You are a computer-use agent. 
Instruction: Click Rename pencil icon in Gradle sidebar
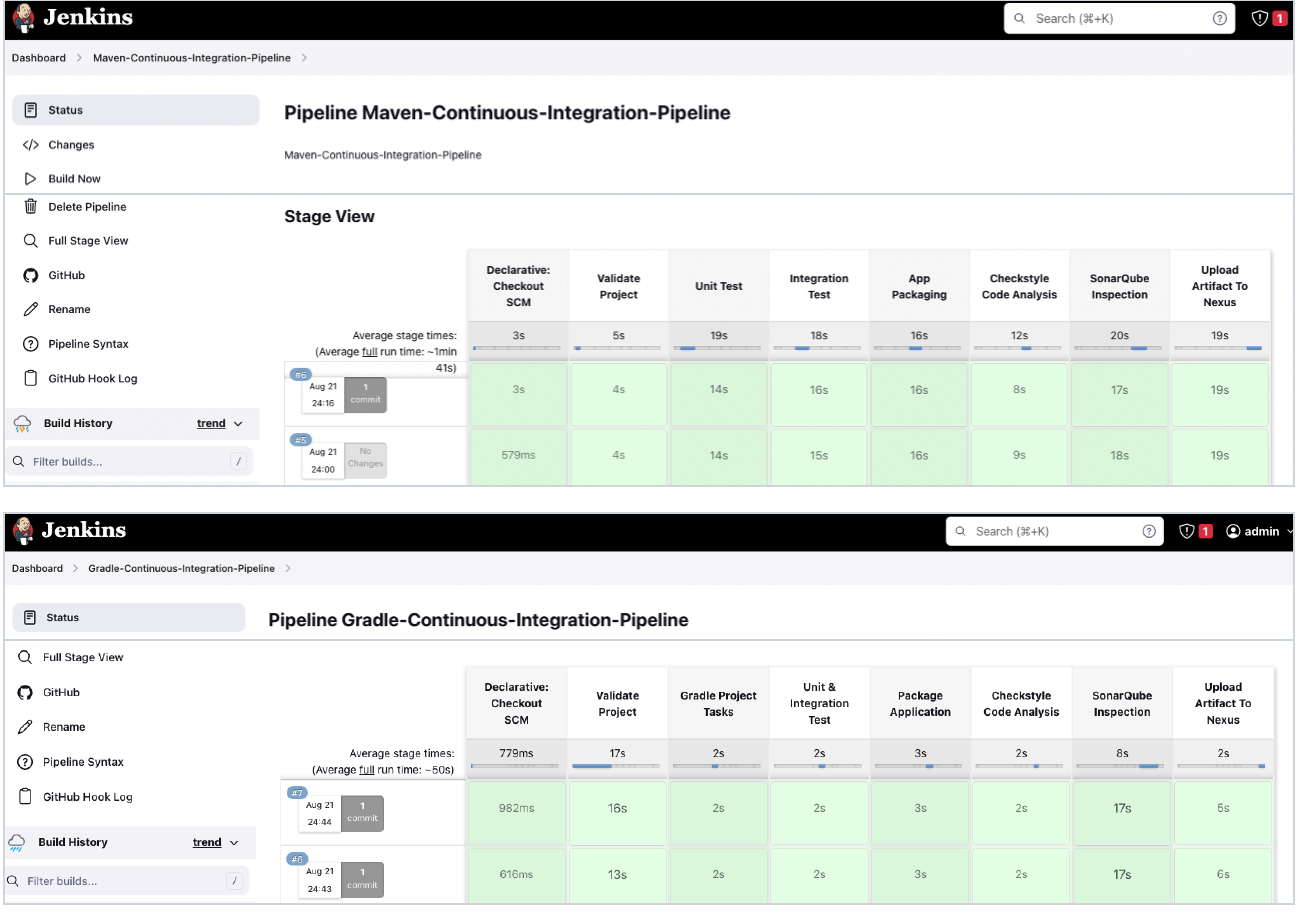tap(25, 727)
